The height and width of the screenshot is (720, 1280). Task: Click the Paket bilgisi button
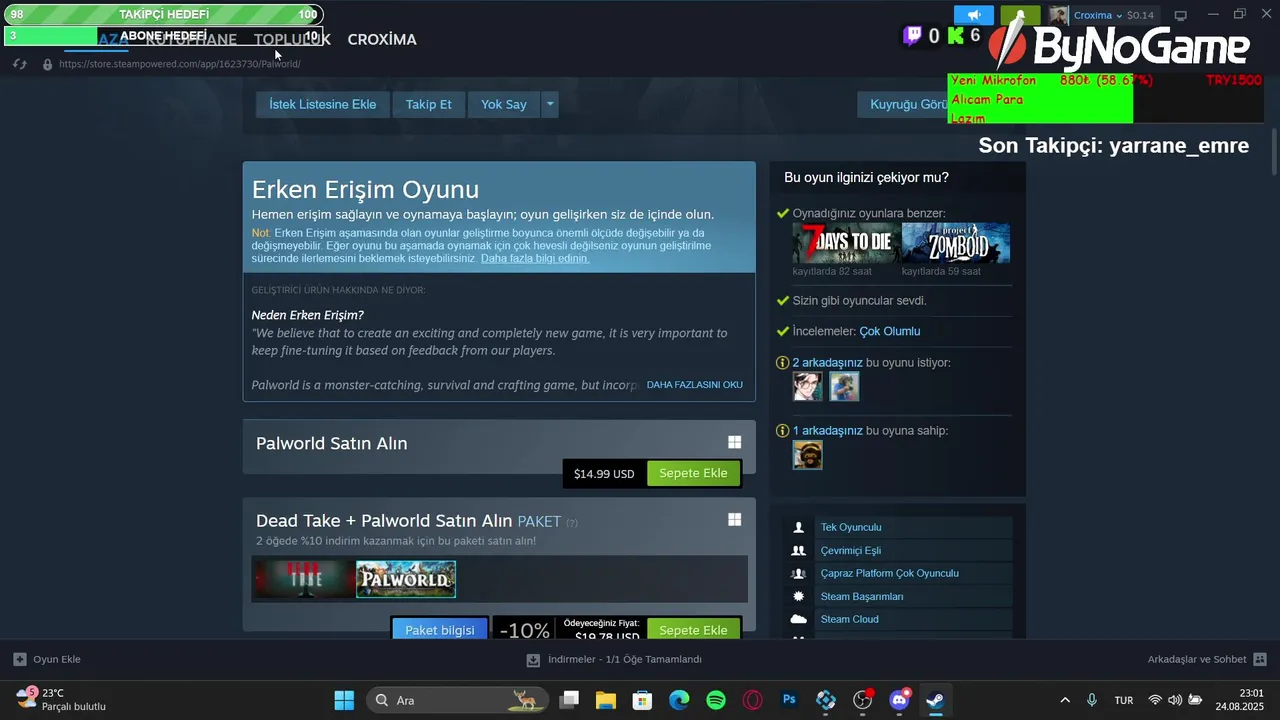click(x=440, y=630)
